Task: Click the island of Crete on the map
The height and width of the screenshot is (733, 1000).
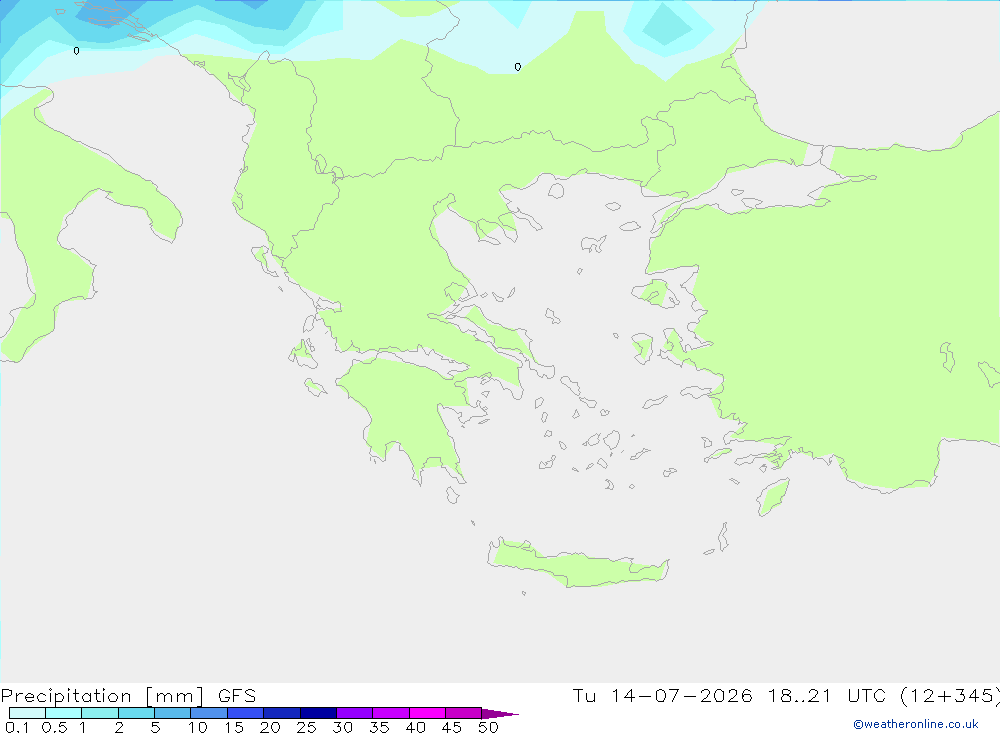Action: click(x=577, y=565)
